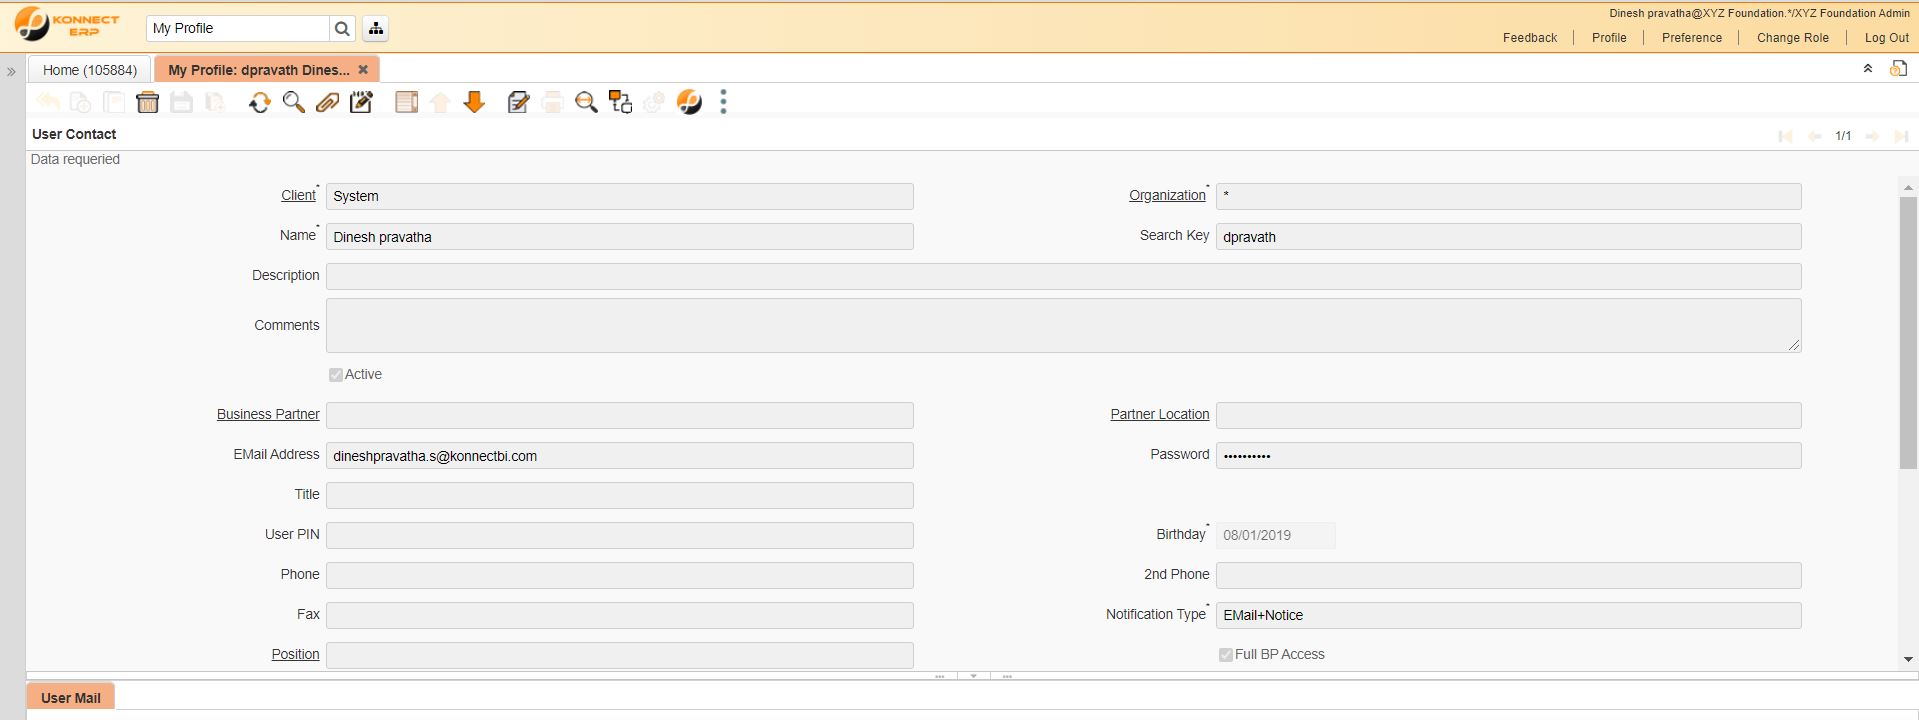Click the Organization label link
The width and height of the screenshot is (1919, 720).
point(1167,196)
